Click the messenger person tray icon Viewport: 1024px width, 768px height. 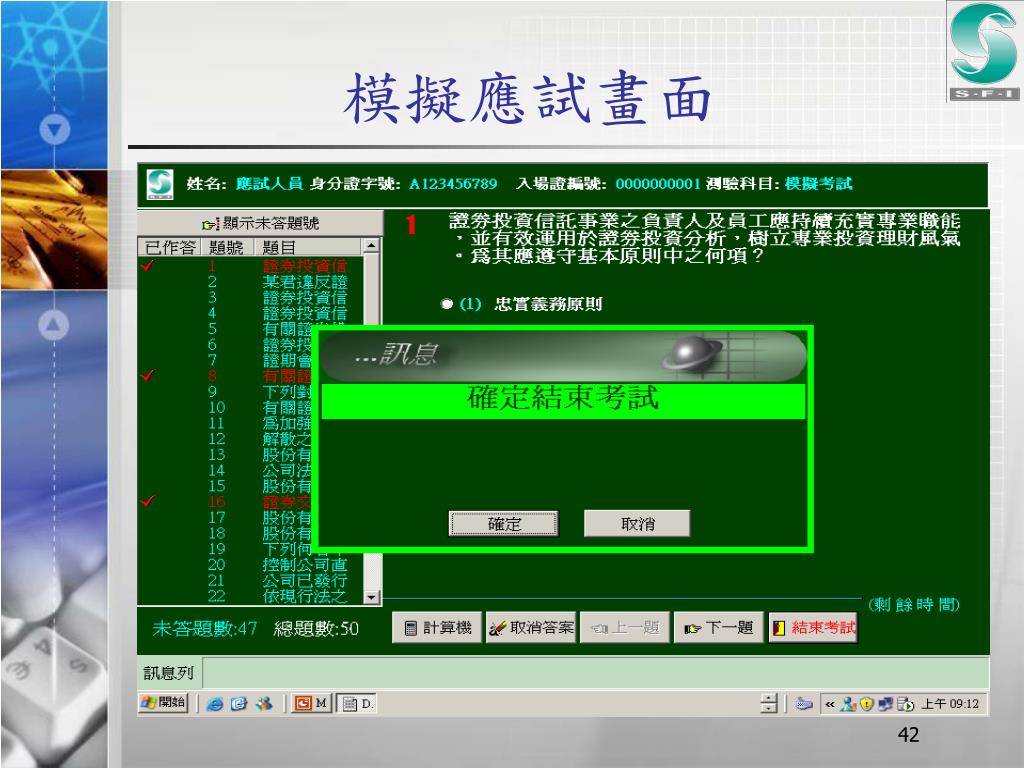(848, 704)
